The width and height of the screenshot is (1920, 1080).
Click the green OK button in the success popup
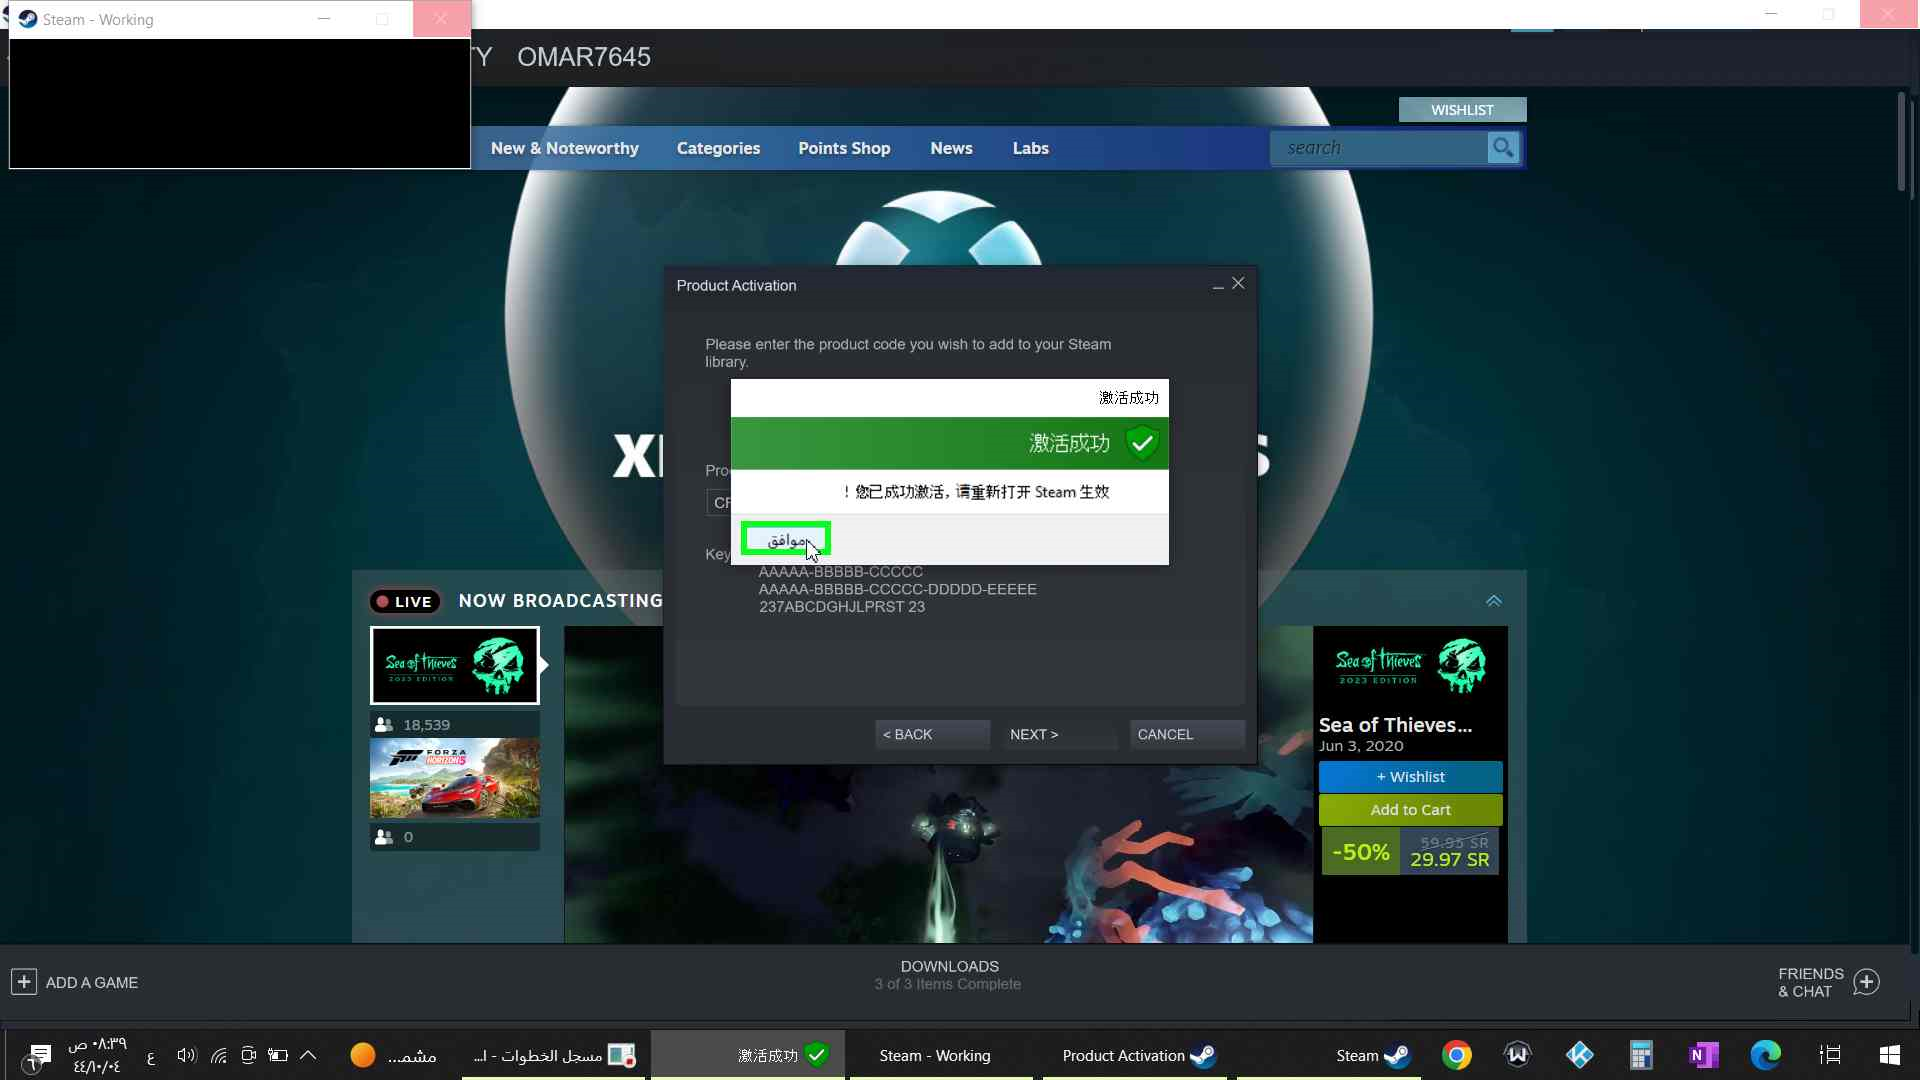click(x=786, y=539)
